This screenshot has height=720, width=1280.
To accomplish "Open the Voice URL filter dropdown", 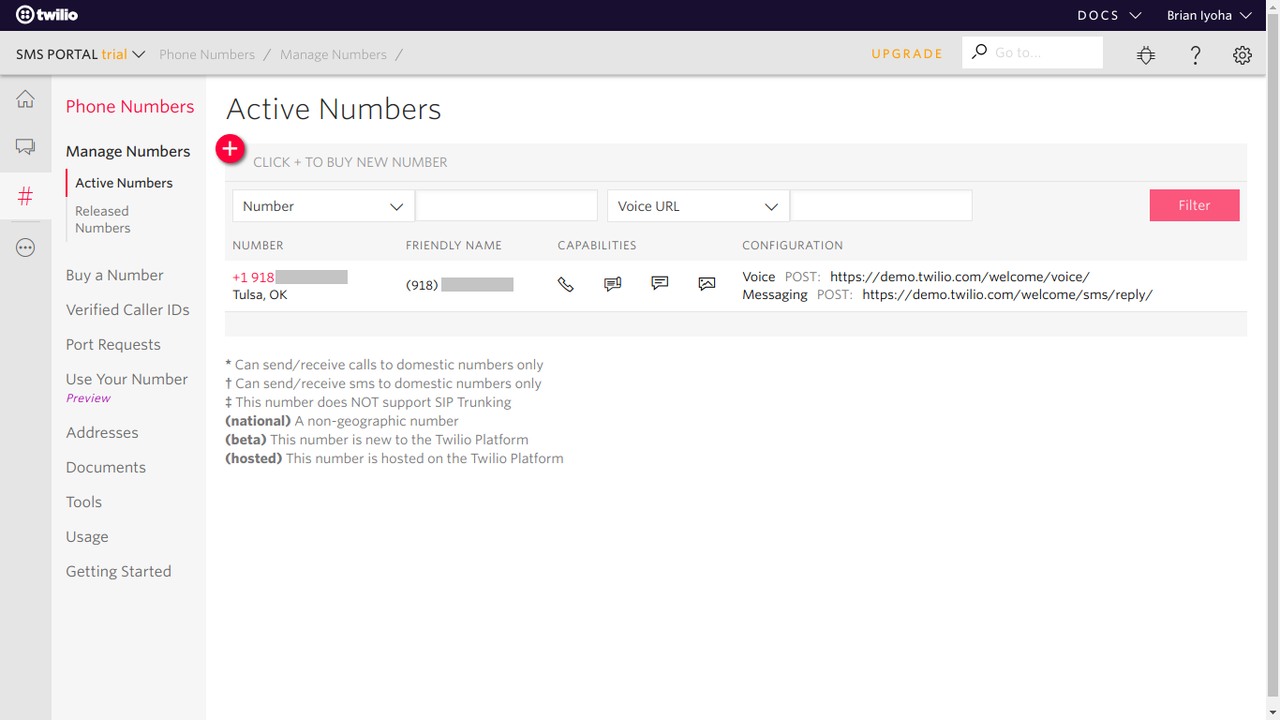I will (x=698, y=206).
